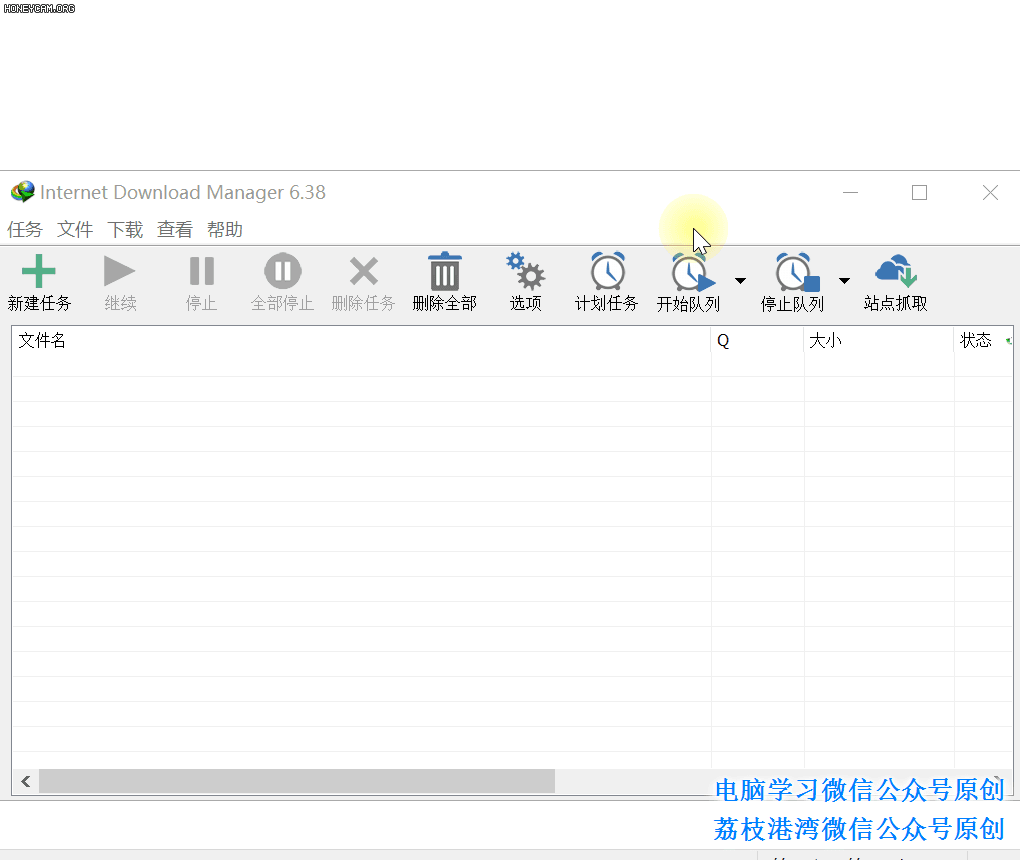Click the 新建任务 green plus icon
Screen dimensions: 1020x860
point(39,272)
